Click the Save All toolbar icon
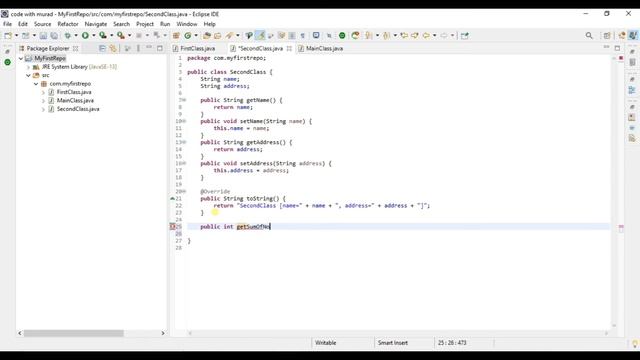Viewport: 640px width, 360px height. 54,36
